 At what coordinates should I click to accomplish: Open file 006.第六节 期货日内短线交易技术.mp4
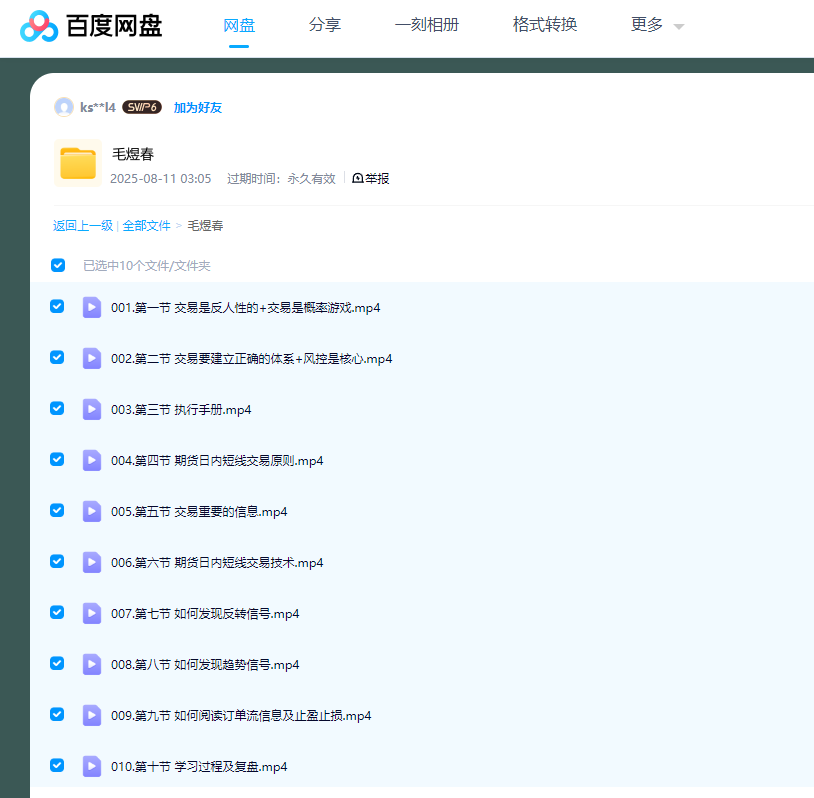[x=217, y=563]
